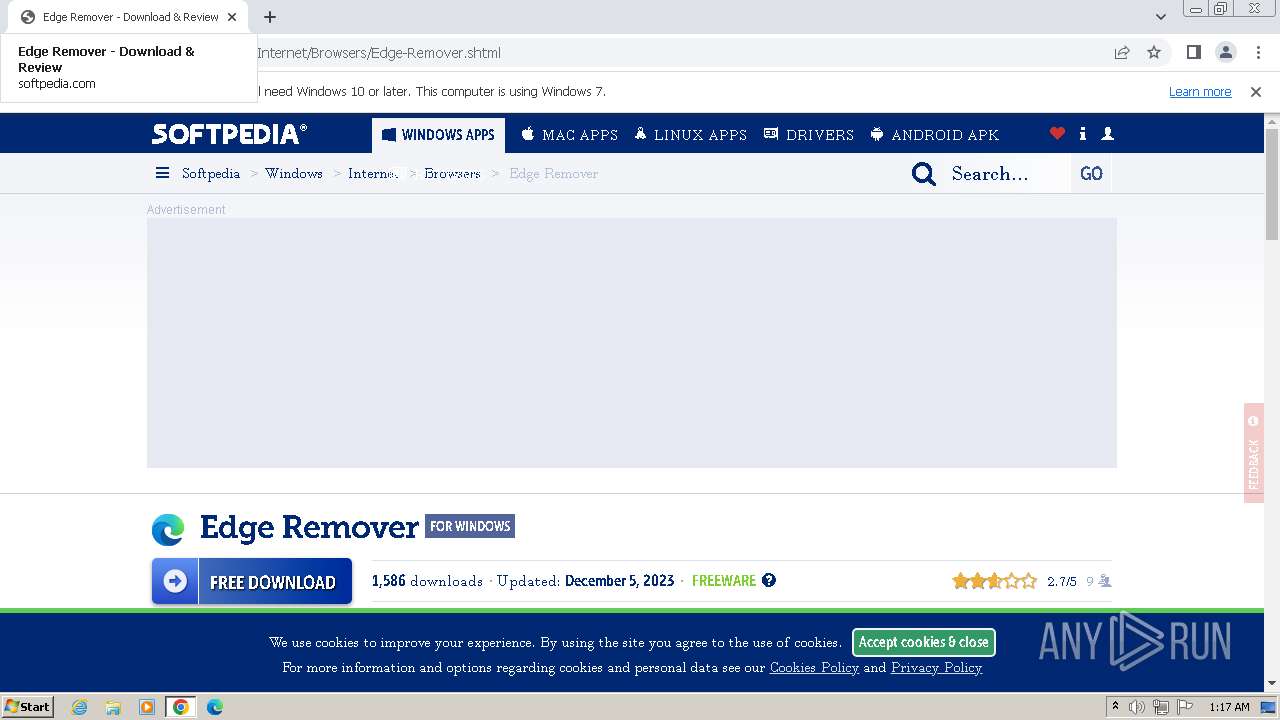Image resolution: width=1280 pixels, height=720 pixels.
Task: Open the media player taskbar icon
Action: 147,707
